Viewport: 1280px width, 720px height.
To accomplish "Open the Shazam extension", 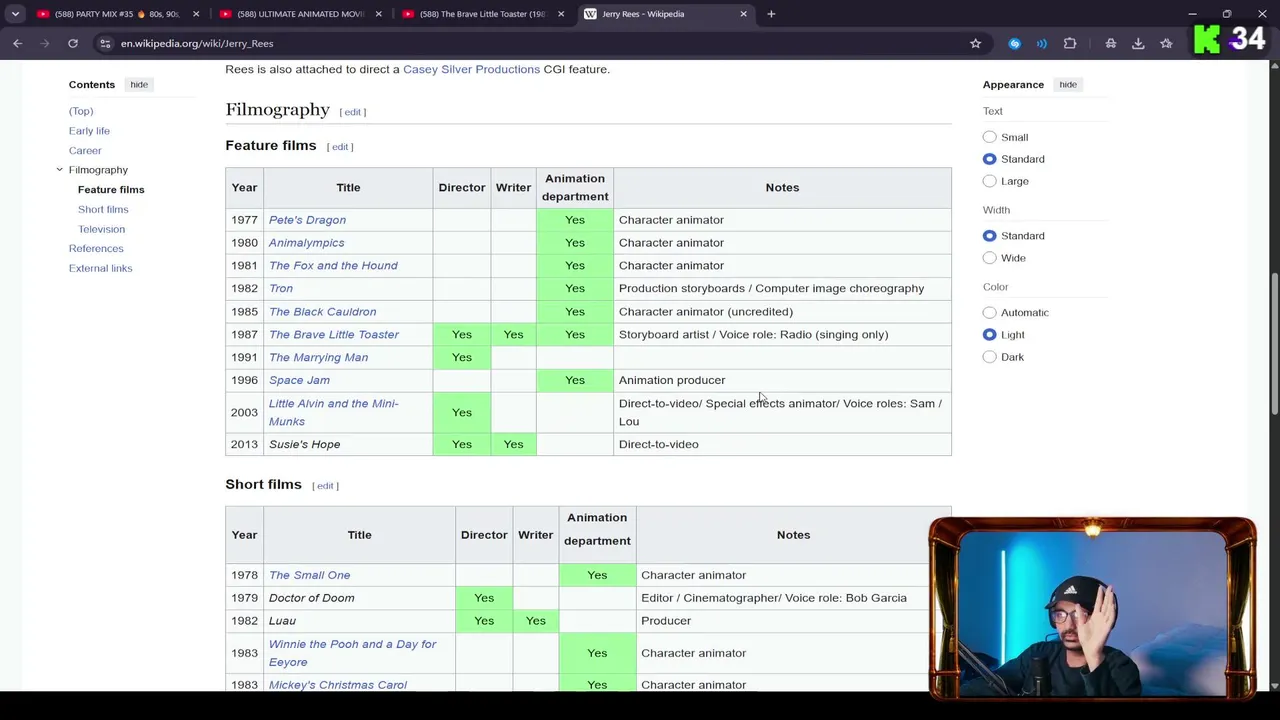I will [x=1015, y=43].
